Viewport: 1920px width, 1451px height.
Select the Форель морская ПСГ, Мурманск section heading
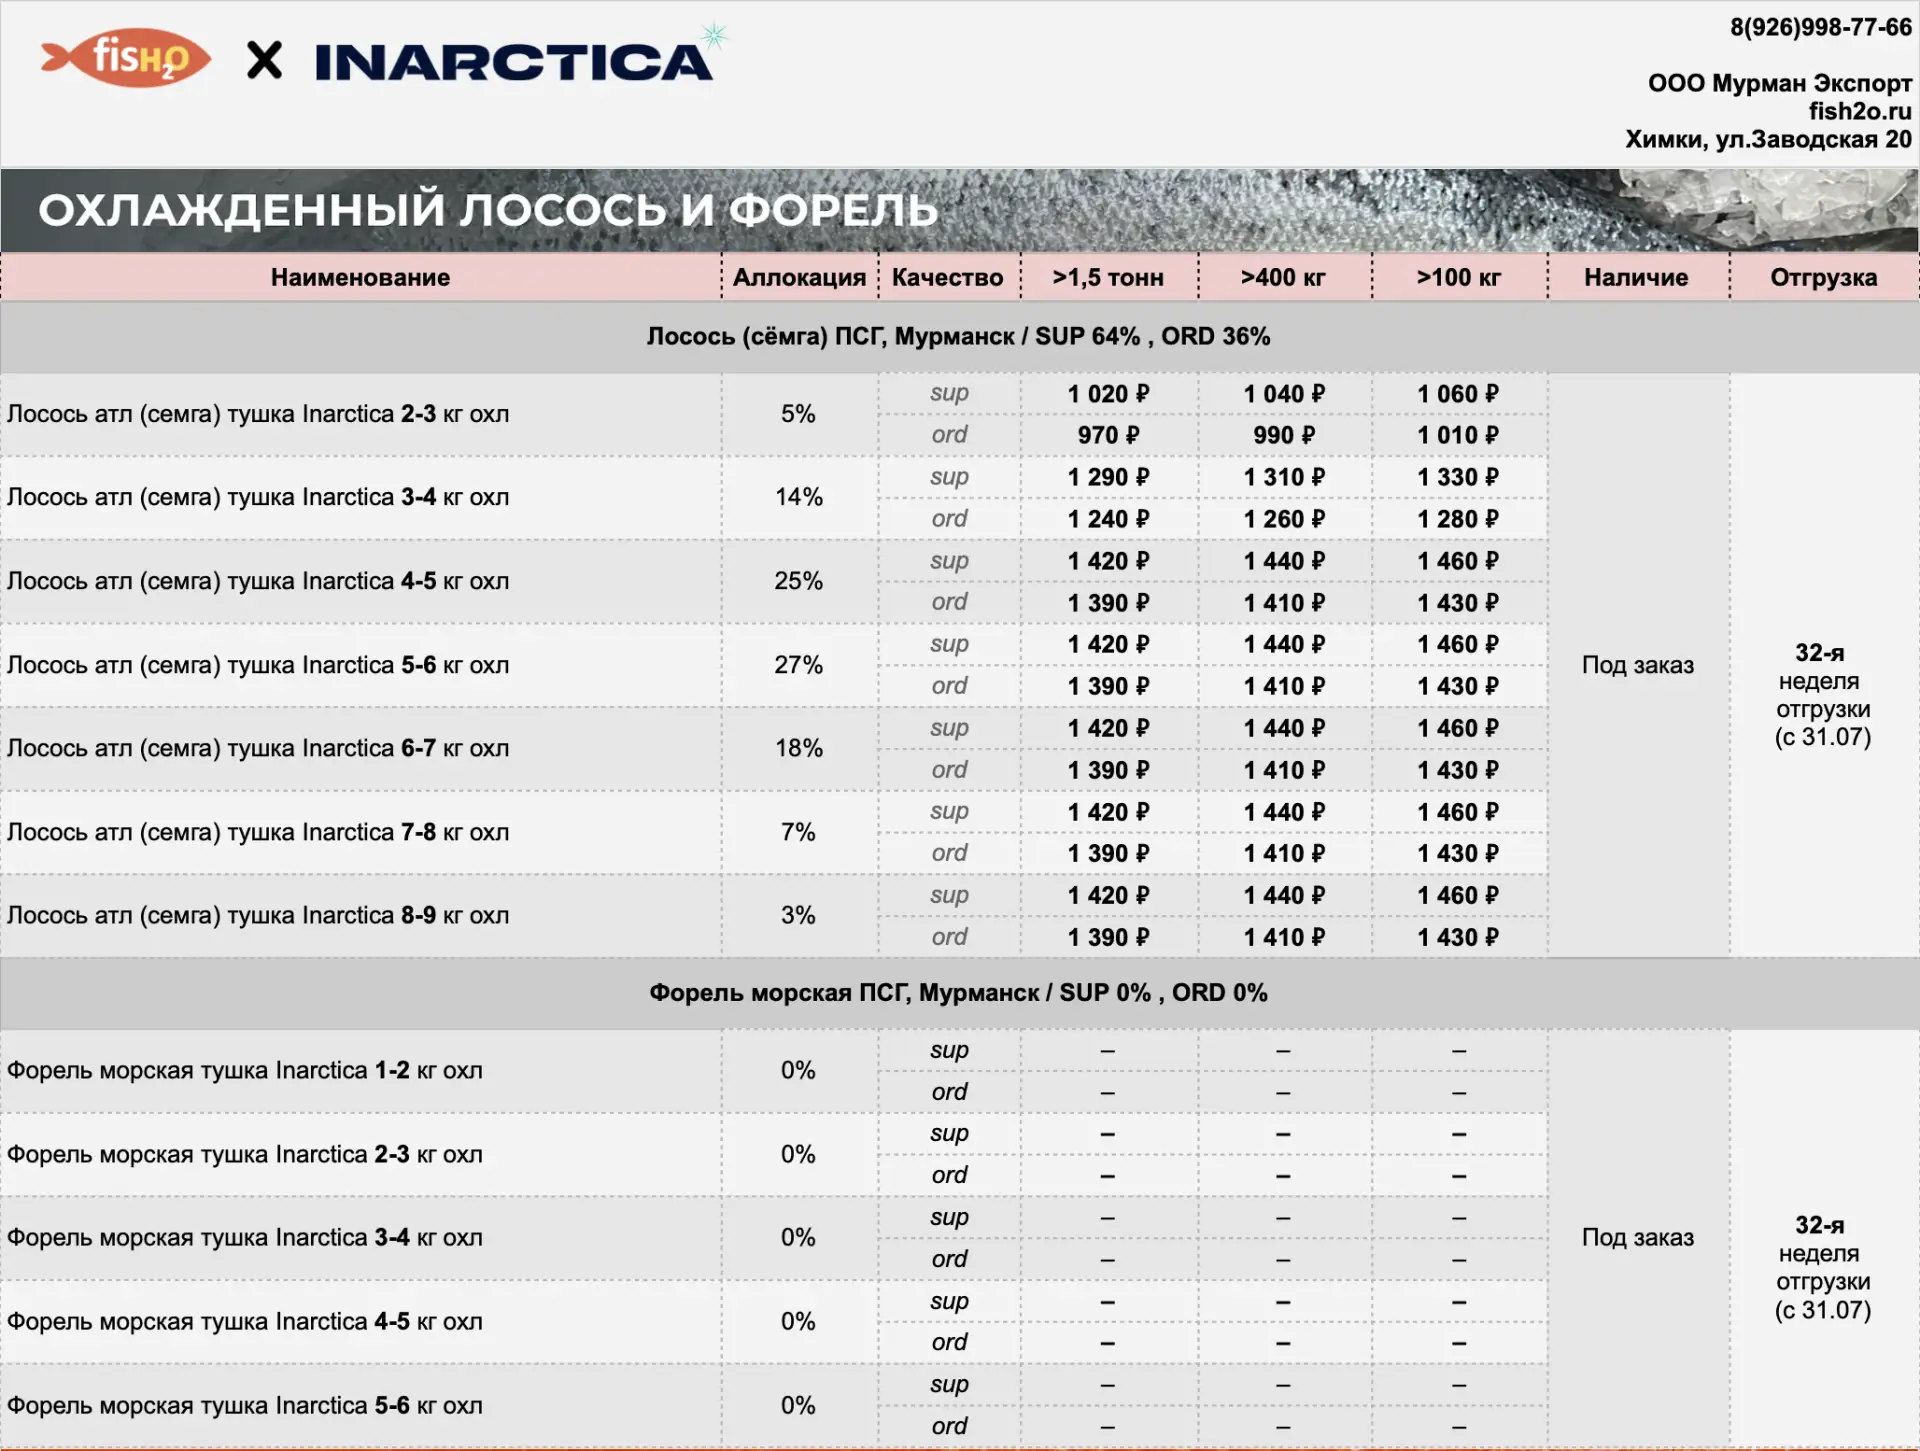coord(958,993)
